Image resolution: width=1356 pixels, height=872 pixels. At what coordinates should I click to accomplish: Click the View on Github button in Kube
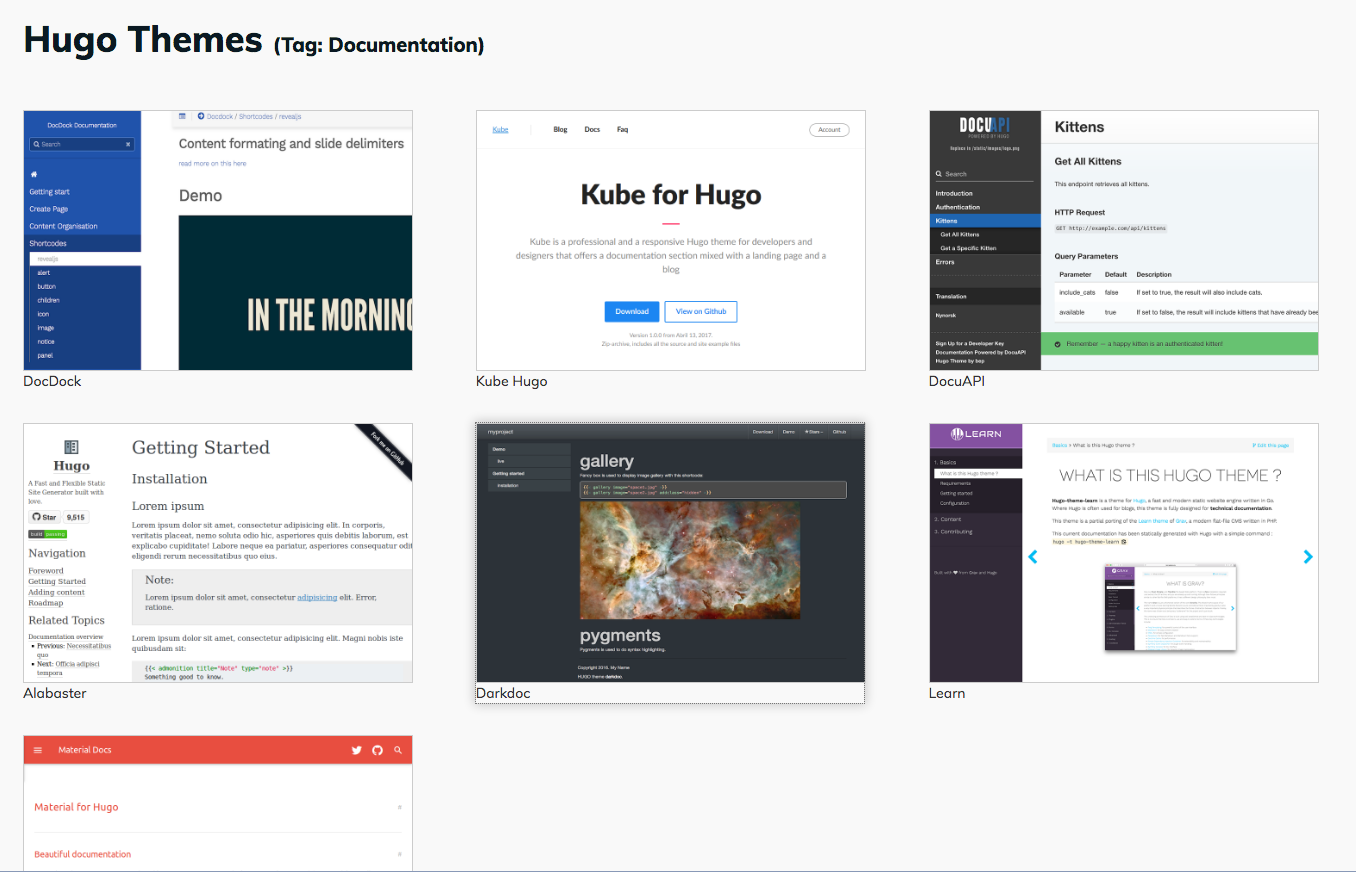pos(701,311)
